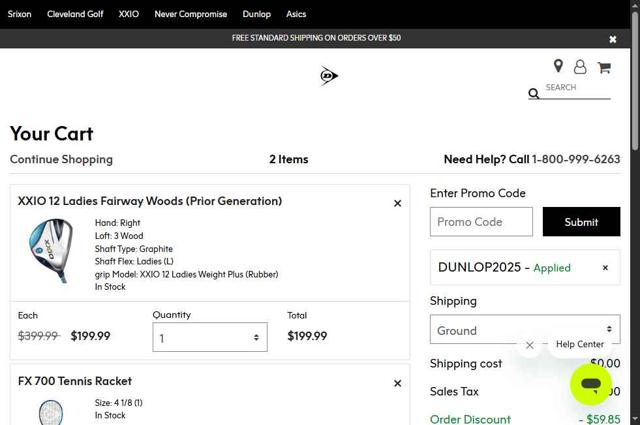The width and height of the screenshot is (640, 425).
Task: Submit the promo code
Action: pos(581,222)
